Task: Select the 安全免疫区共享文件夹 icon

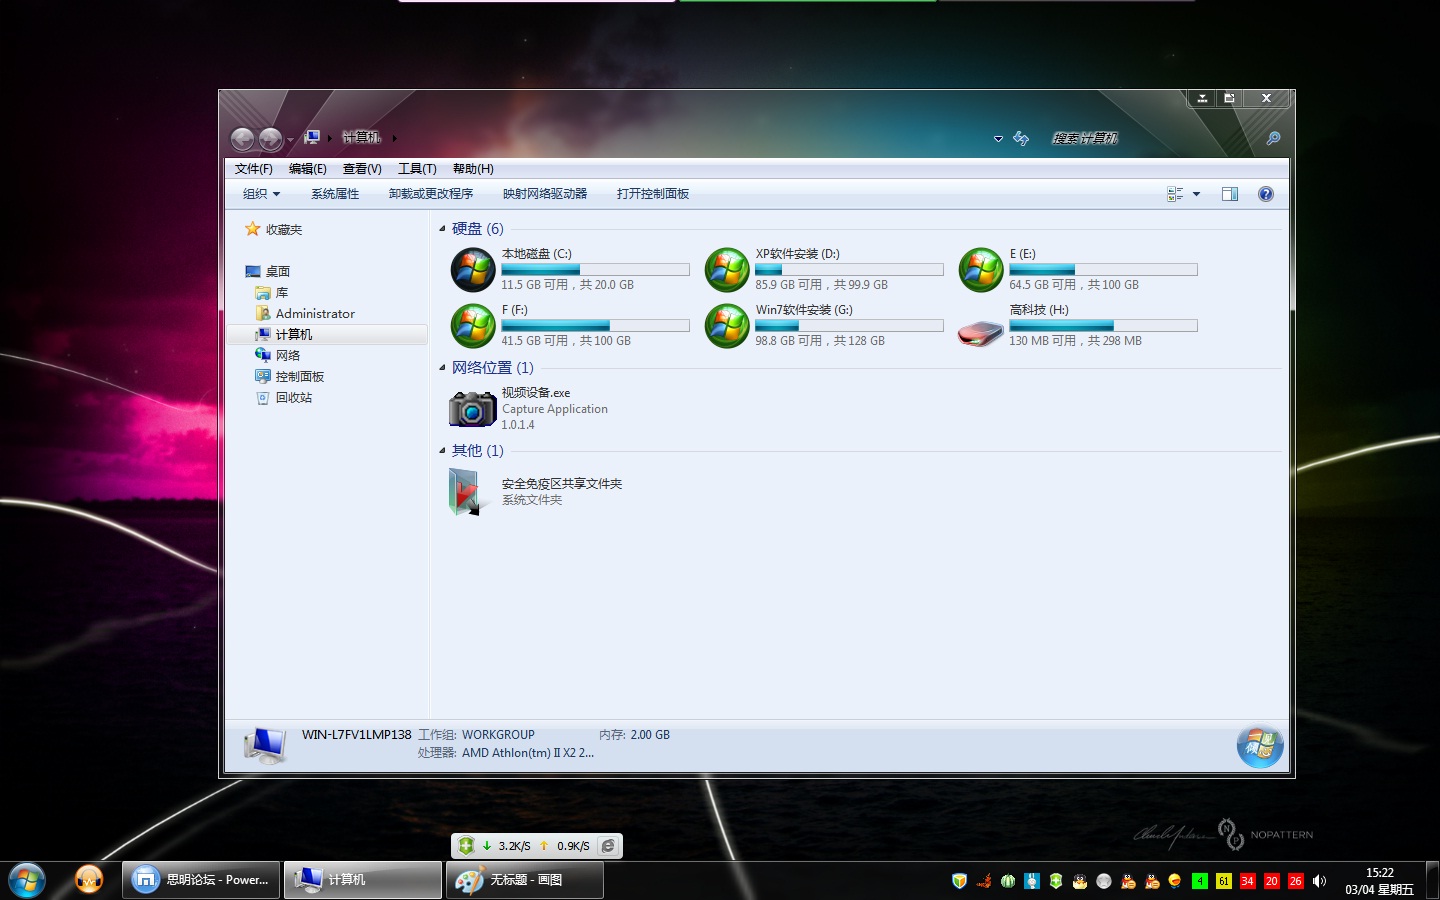Action: click(465, 492)
